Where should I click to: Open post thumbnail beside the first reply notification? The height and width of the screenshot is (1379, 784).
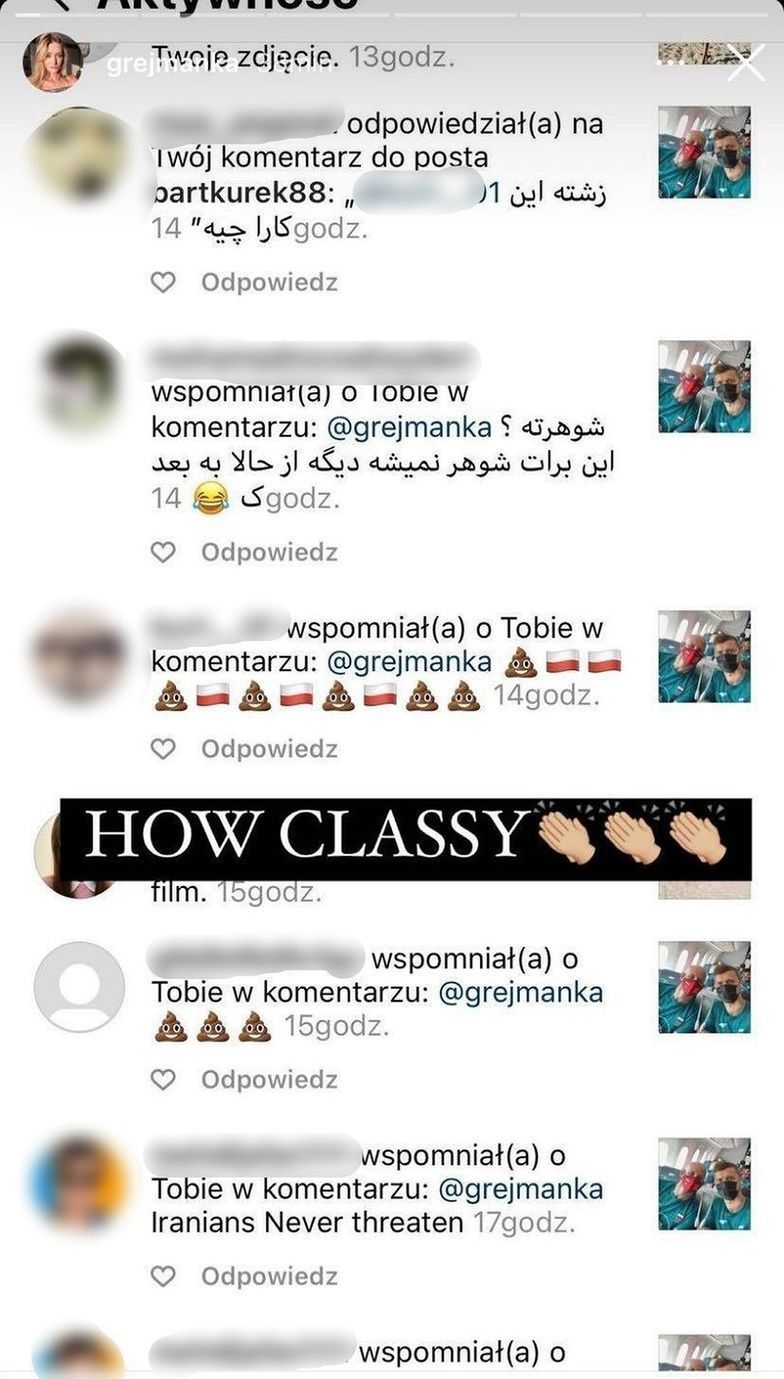pos(704,153)
